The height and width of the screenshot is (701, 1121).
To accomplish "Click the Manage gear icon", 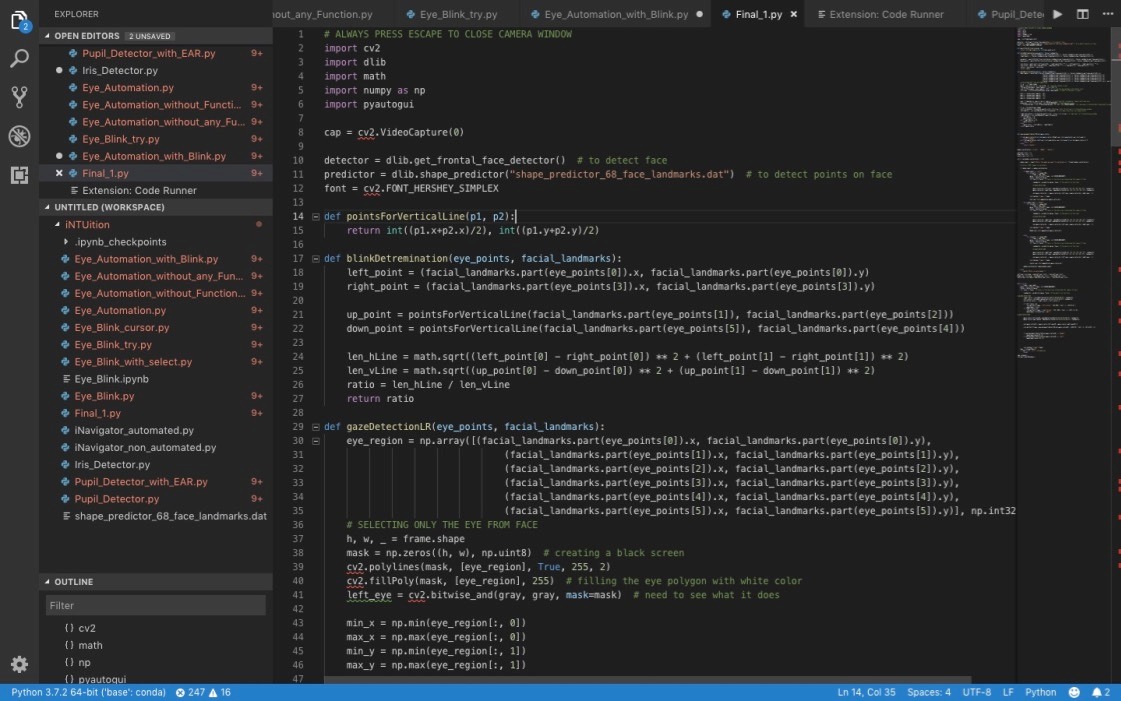I will [x=19, y=664].
